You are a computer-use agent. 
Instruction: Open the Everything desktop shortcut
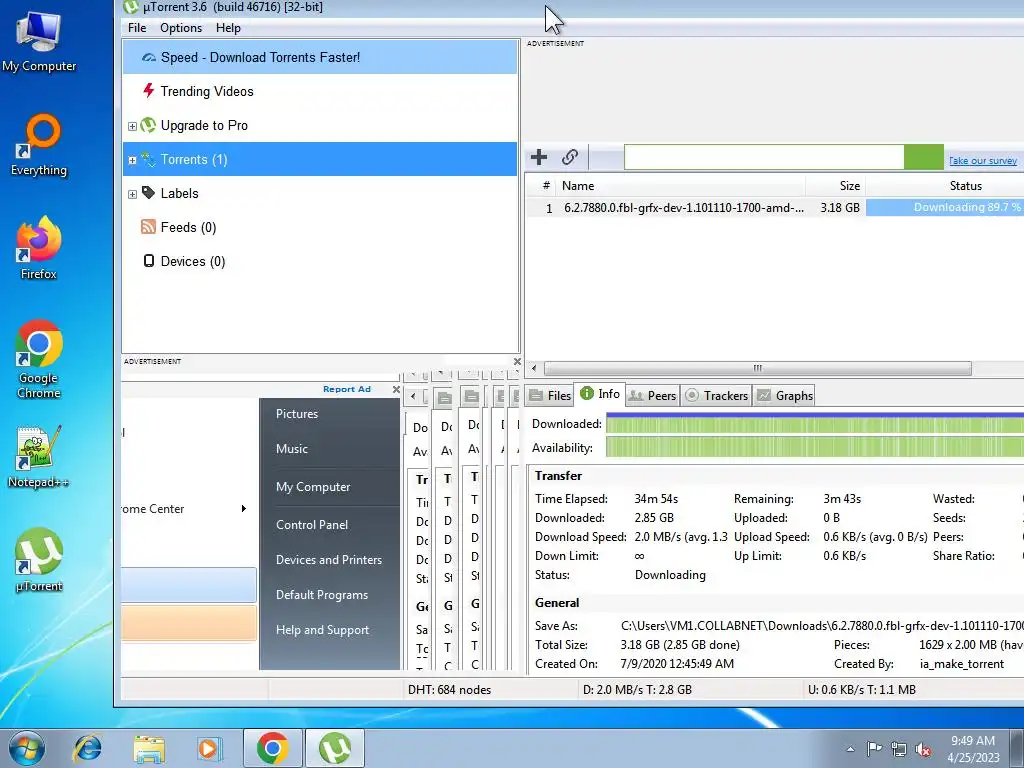39,145
